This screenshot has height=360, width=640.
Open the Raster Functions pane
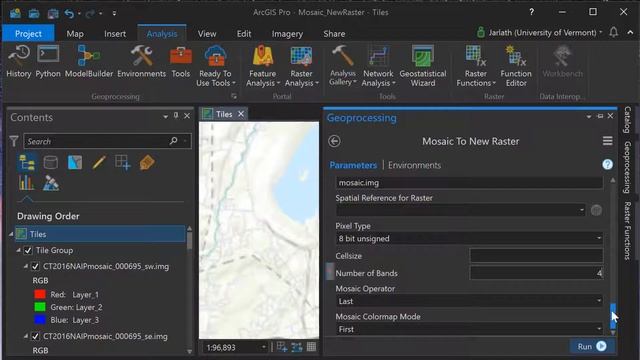click(x=476, y=66)
